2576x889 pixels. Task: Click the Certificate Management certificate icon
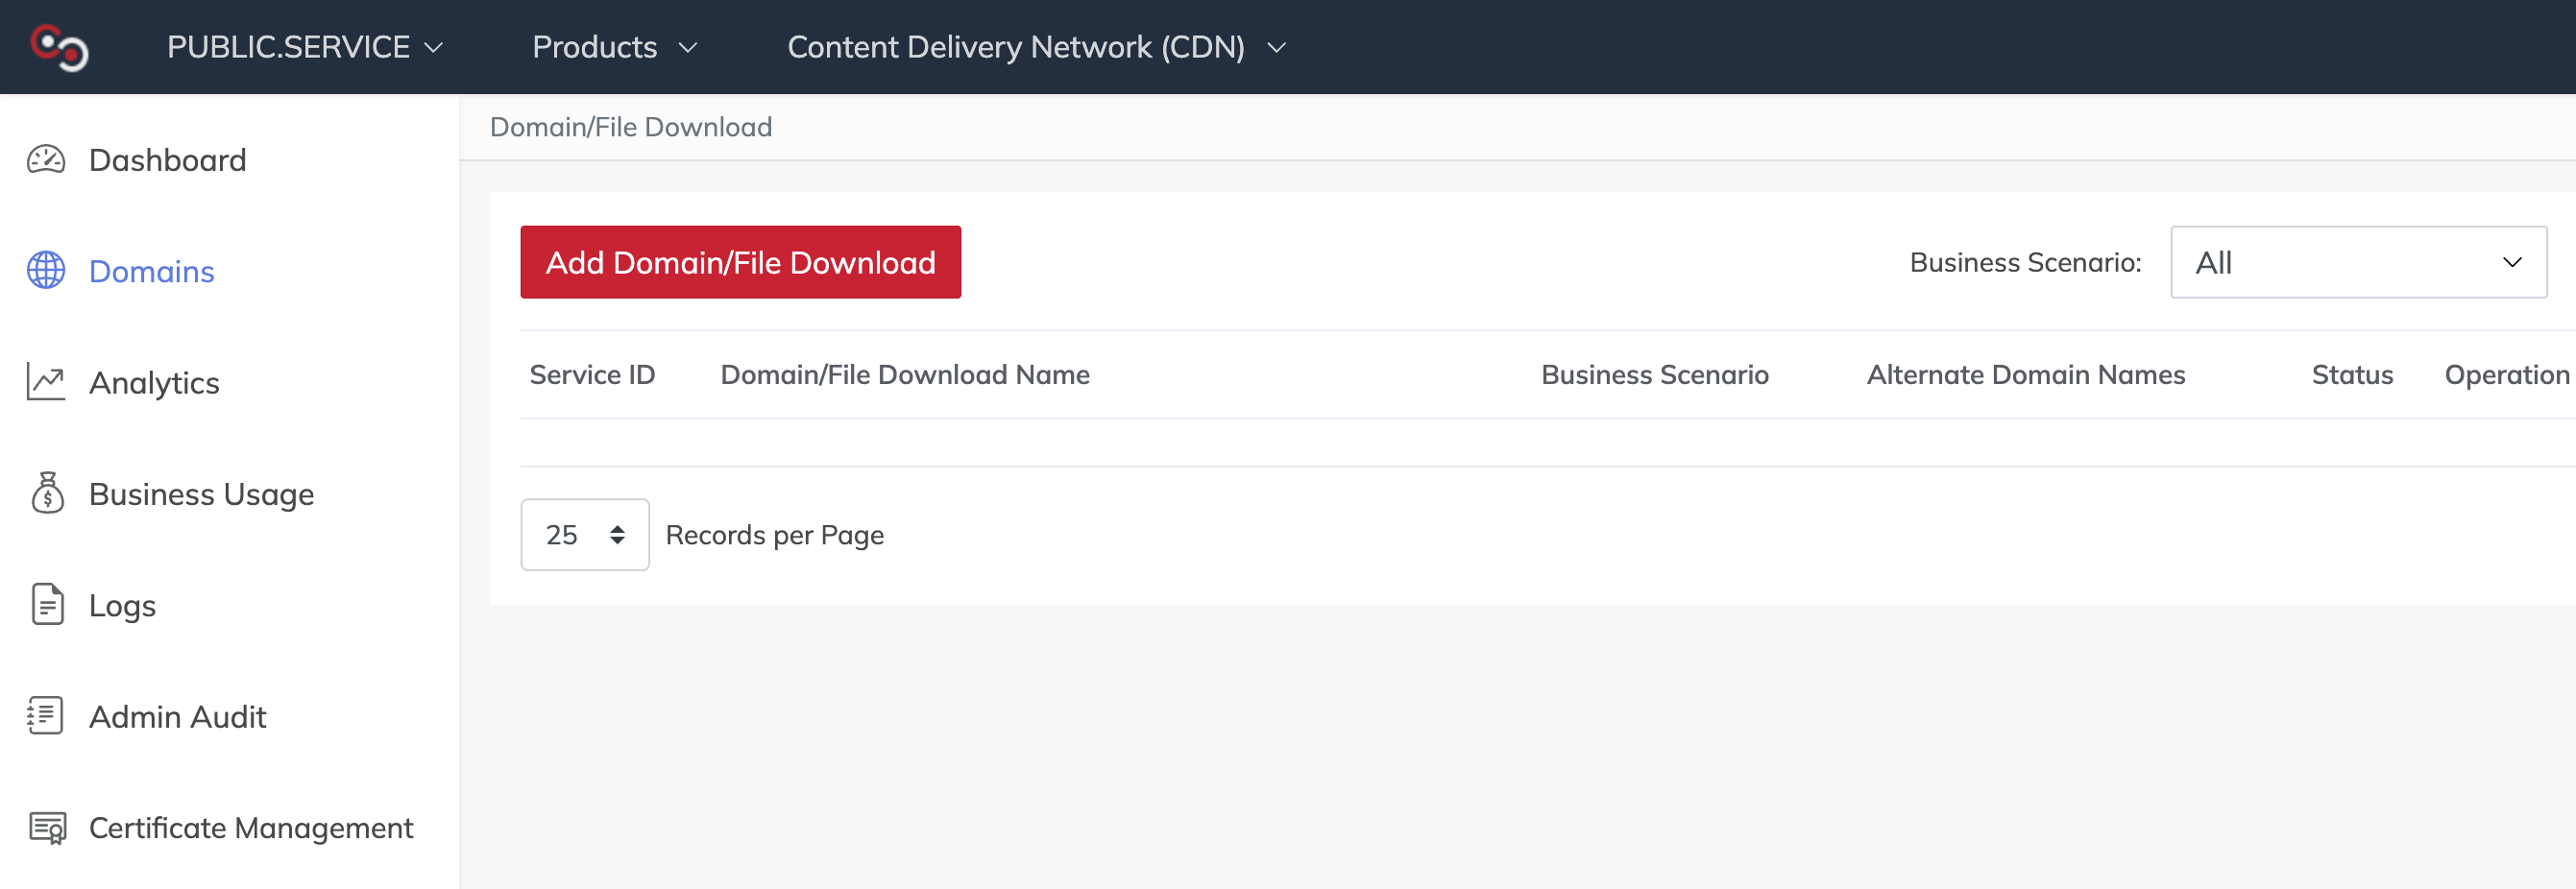(x=47, y=828)
